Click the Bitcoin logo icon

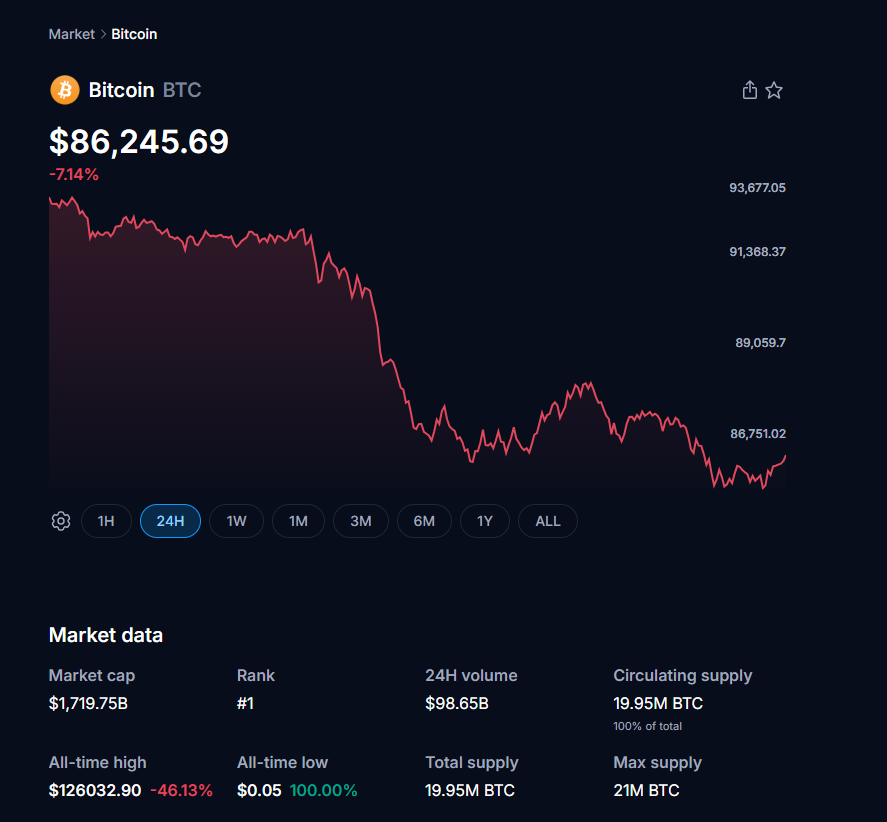point(64,90)
